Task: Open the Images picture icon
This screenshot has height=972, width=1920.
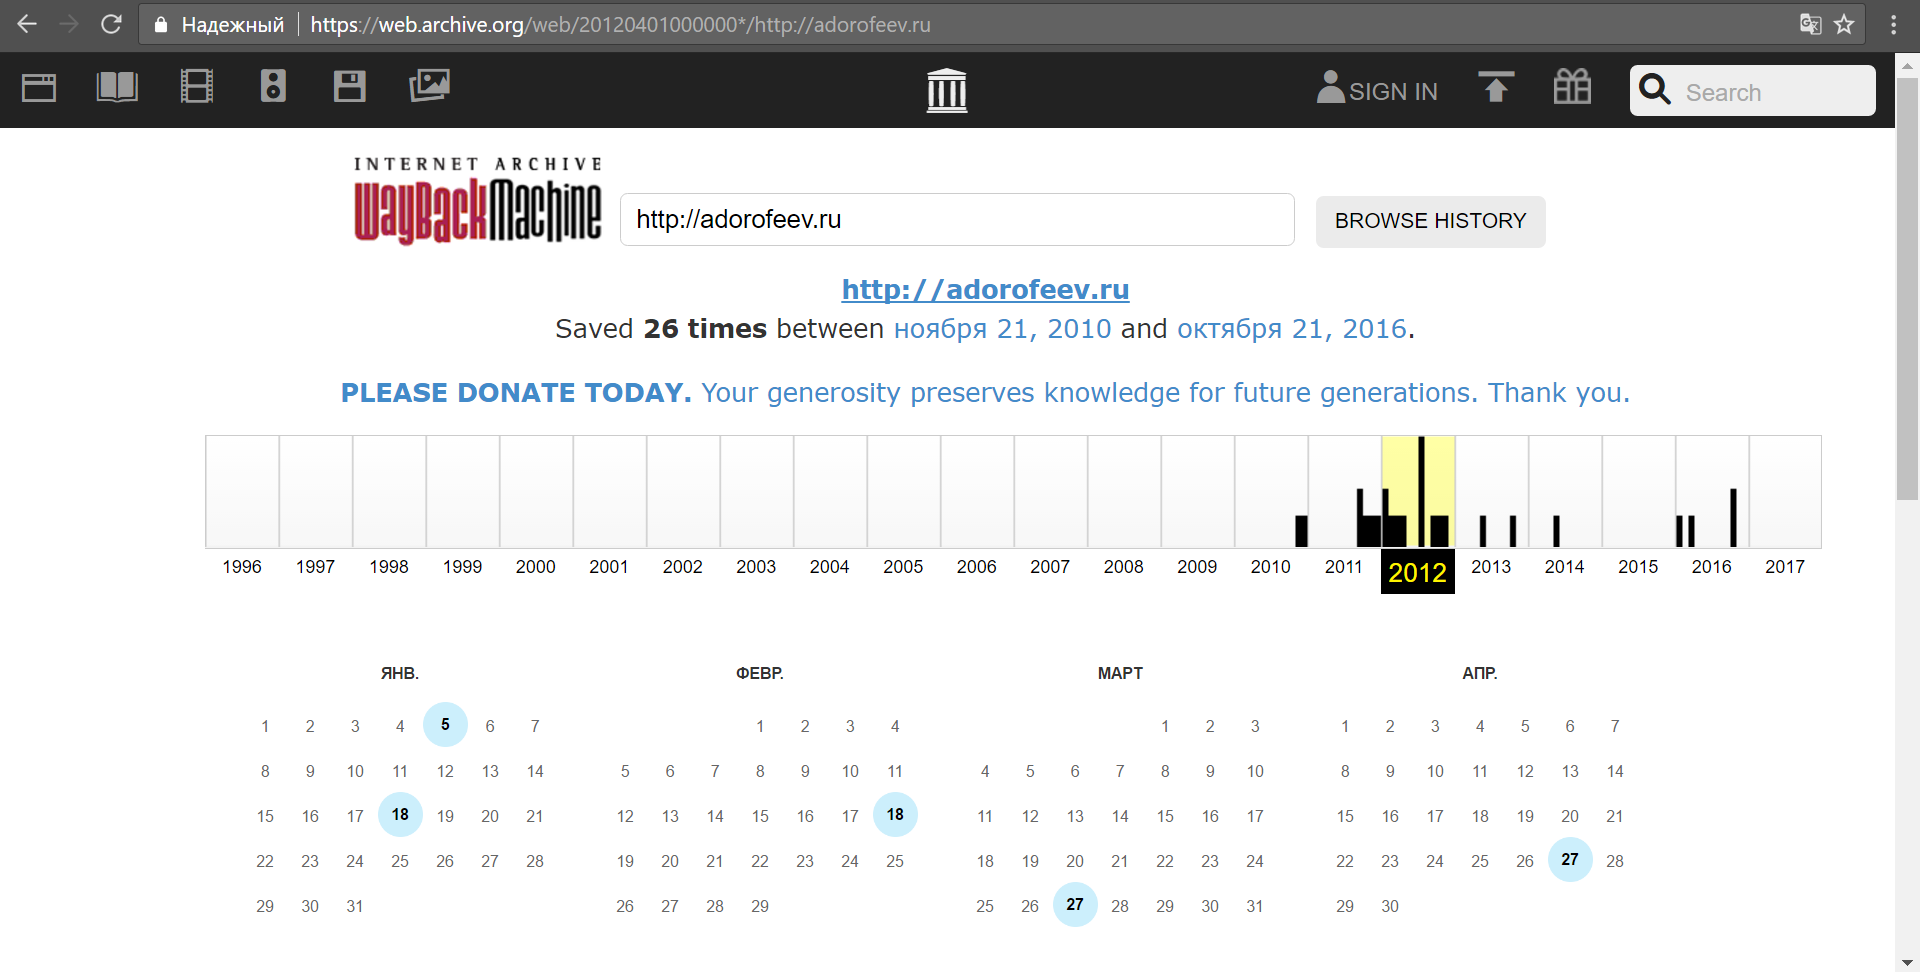Action: tap(429, 86)
